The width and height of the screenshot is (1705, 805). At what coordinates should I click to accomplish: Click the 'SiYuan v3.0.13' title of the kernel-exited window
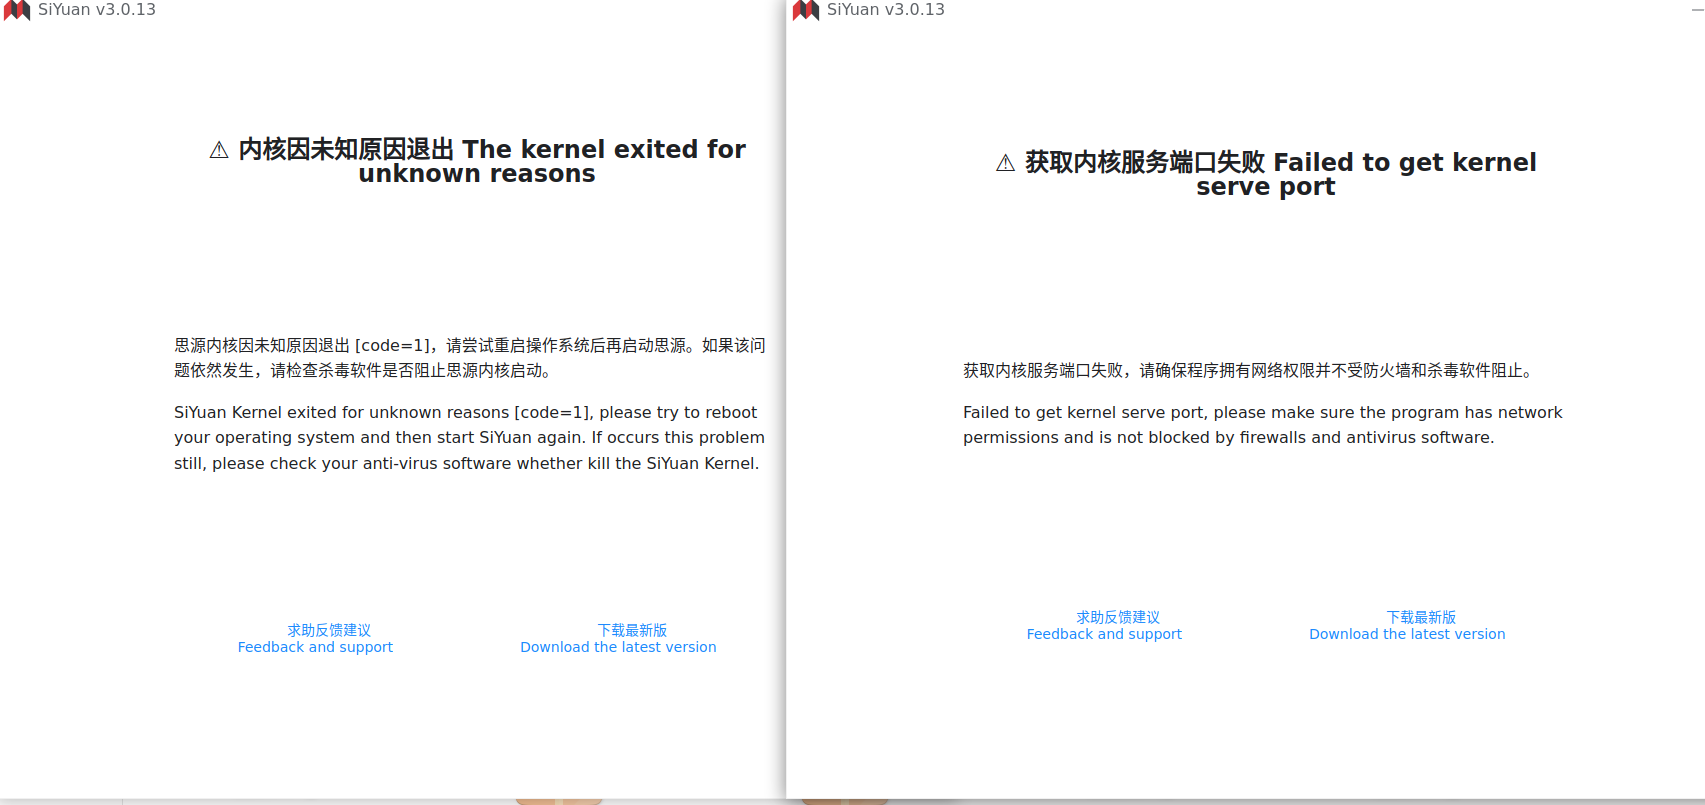[97, 10]
